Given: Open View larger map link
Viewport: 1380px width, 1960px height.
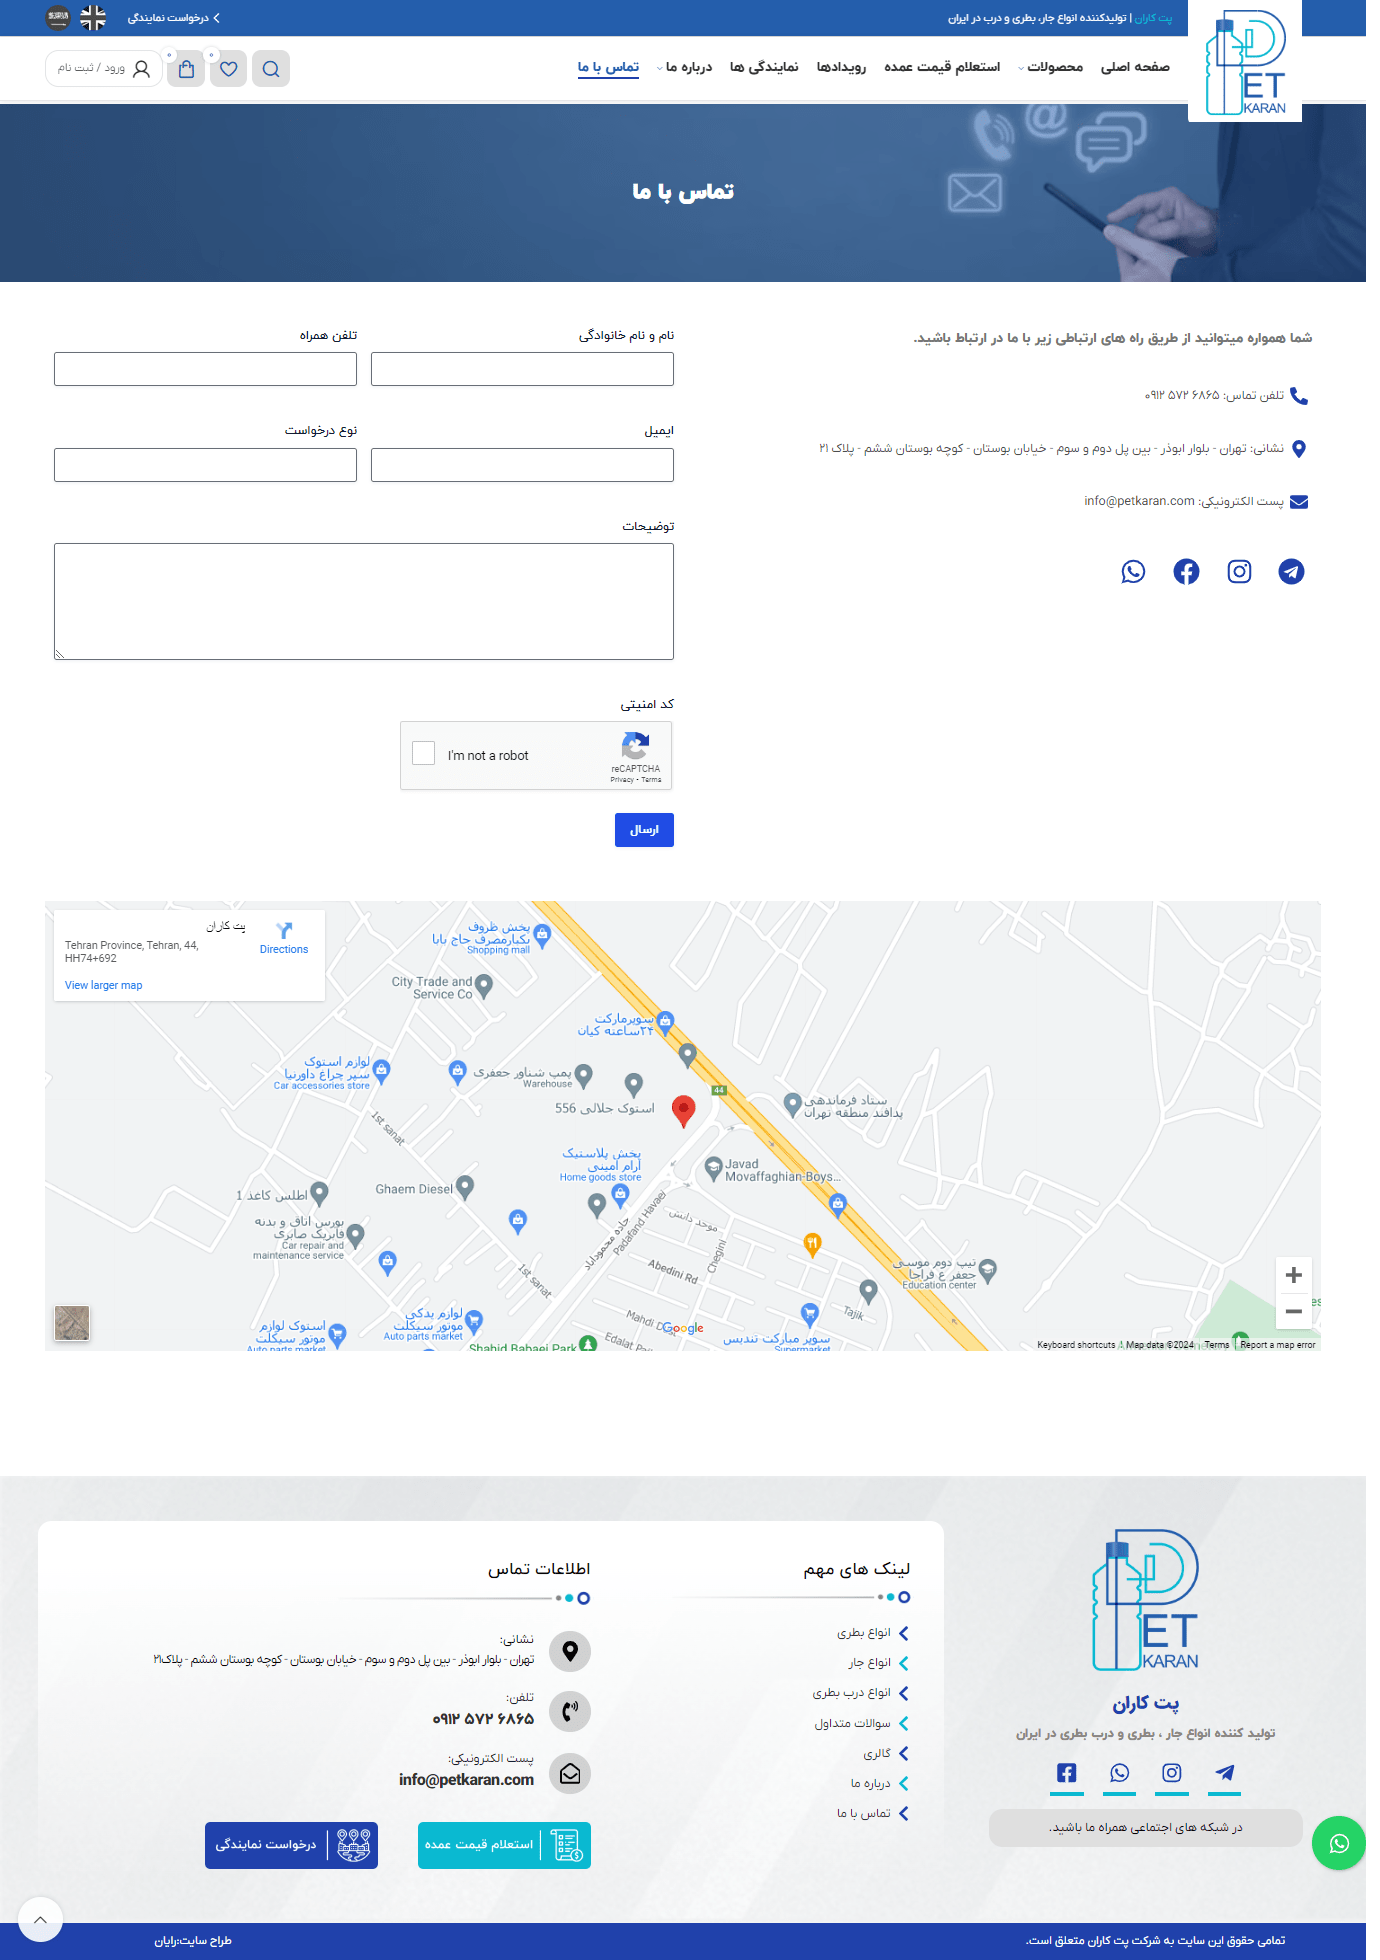Looking at the screenshot, I should point(104,985).
